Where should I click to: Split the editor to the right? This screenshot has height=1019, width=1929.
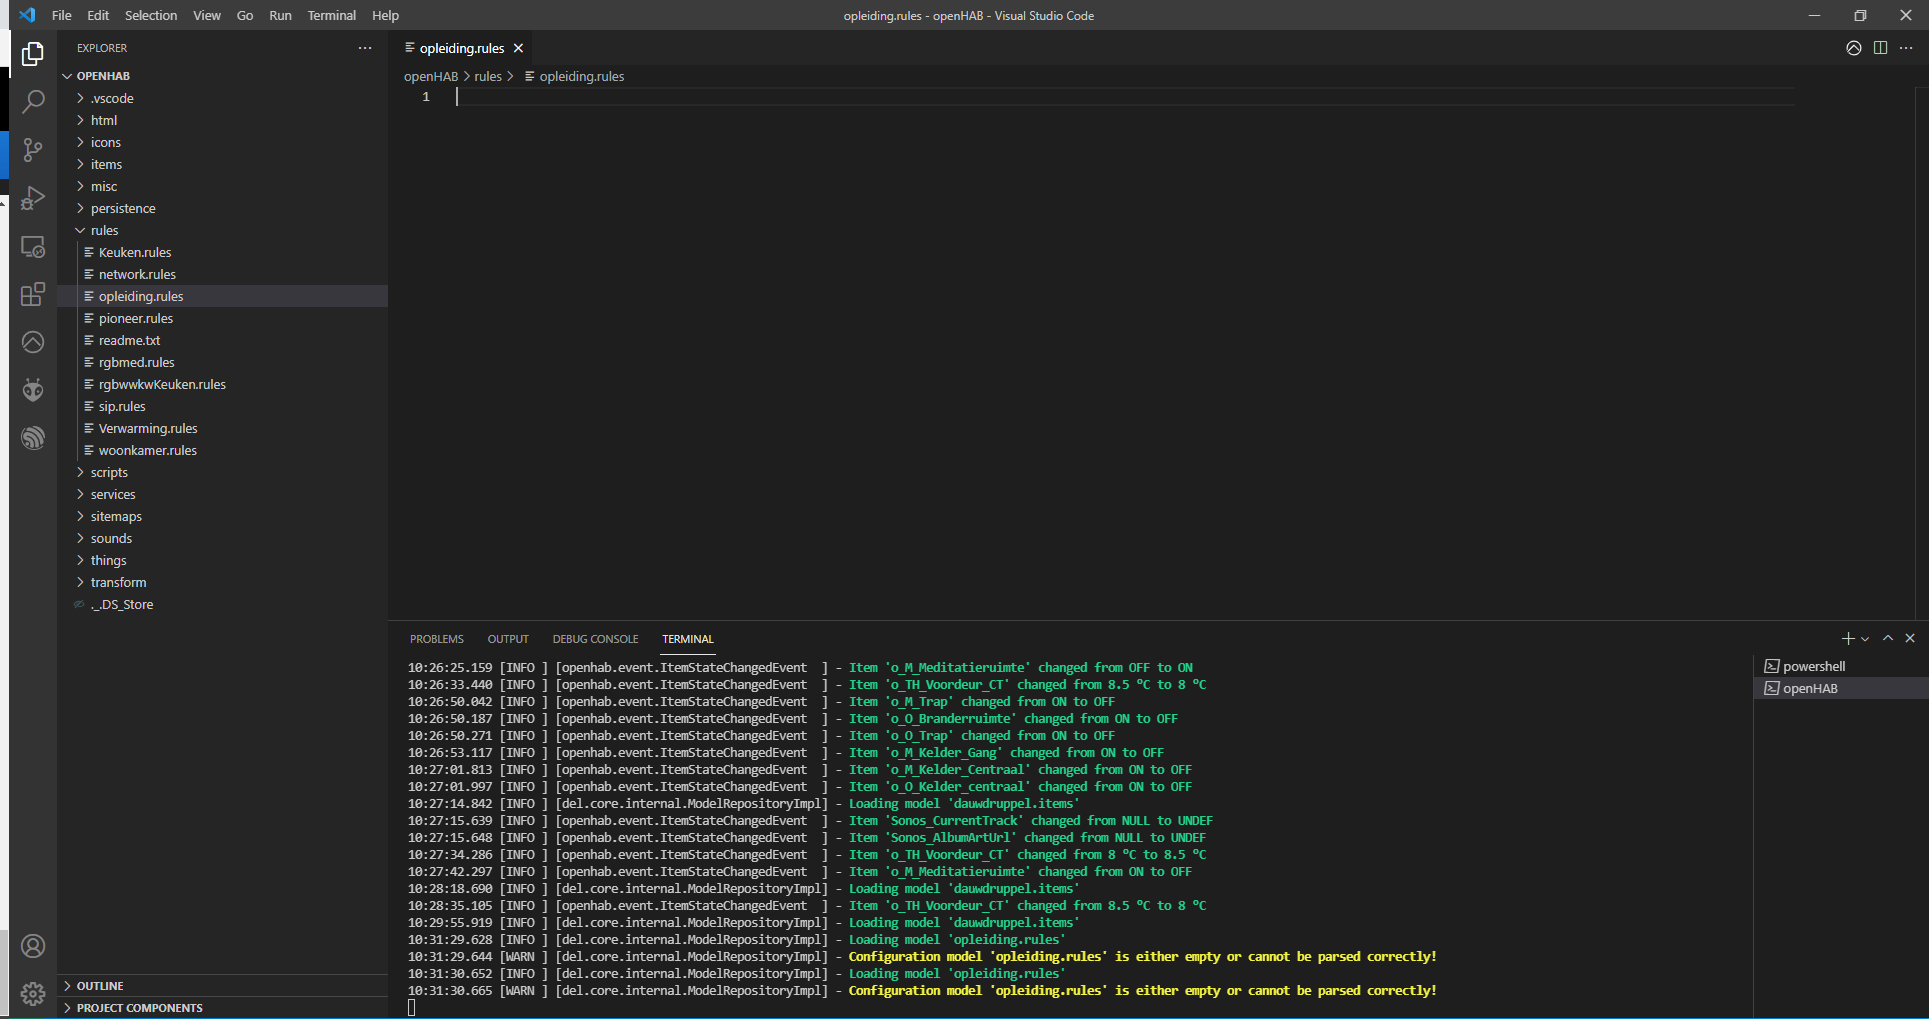1880,48
